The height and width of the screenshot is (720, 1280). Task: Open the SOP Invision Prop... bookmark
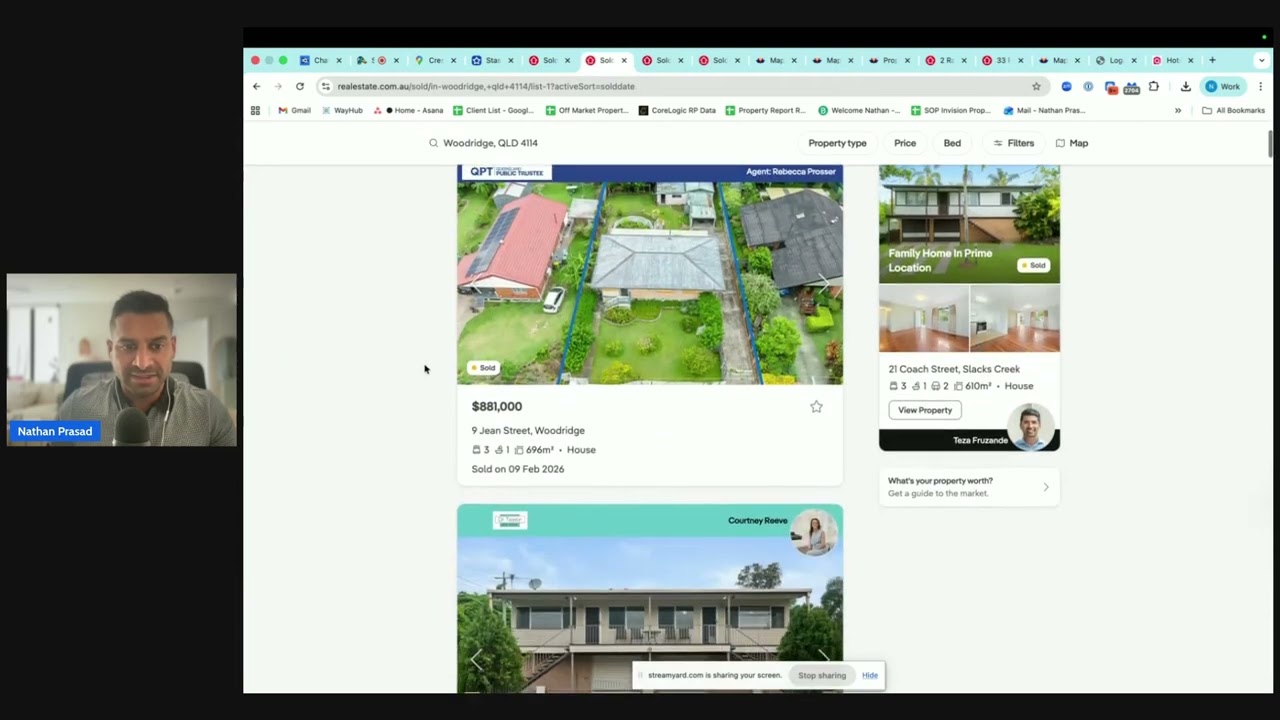(x=950, y=110)
